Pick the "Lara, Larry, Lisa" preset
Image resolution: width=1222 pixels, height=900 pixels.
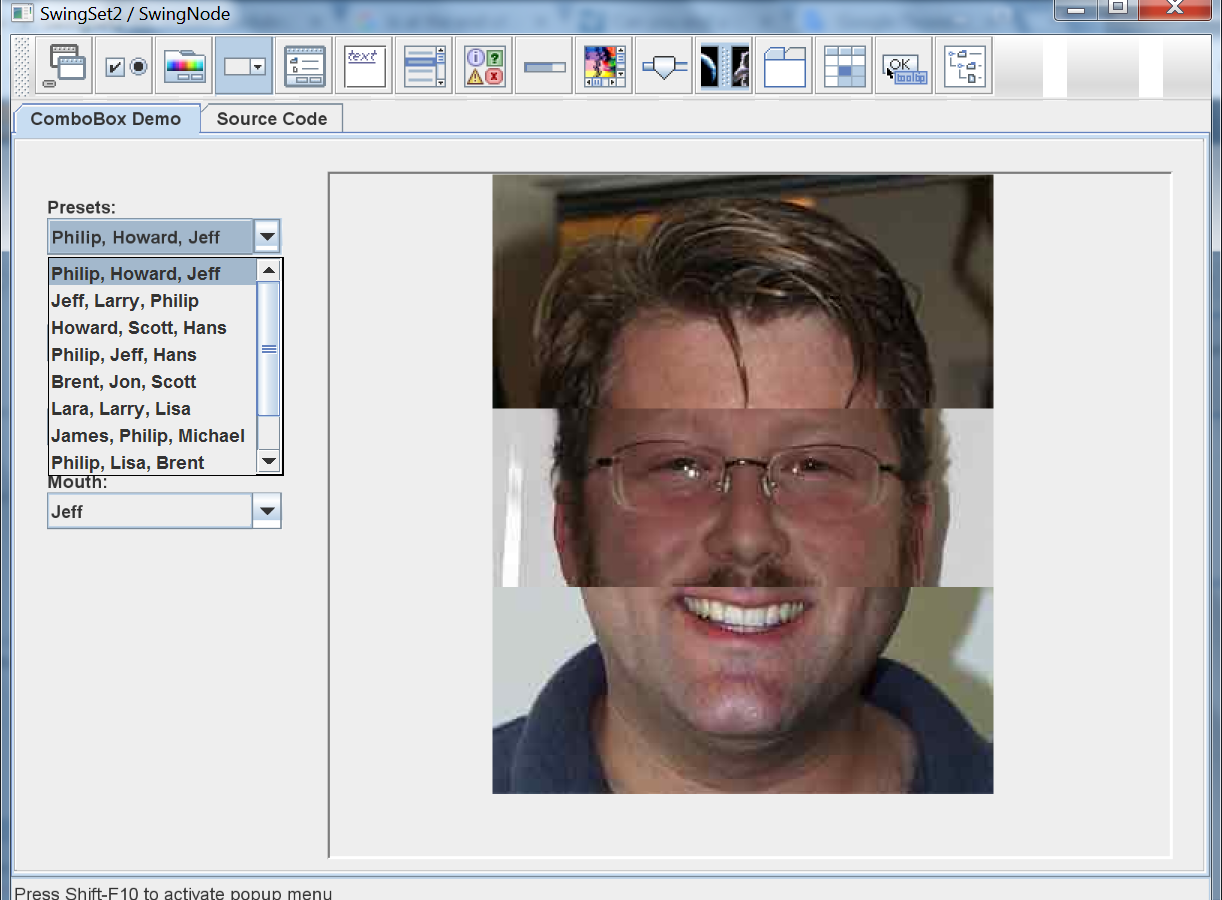pyautogui.click(x=121, y=409)
